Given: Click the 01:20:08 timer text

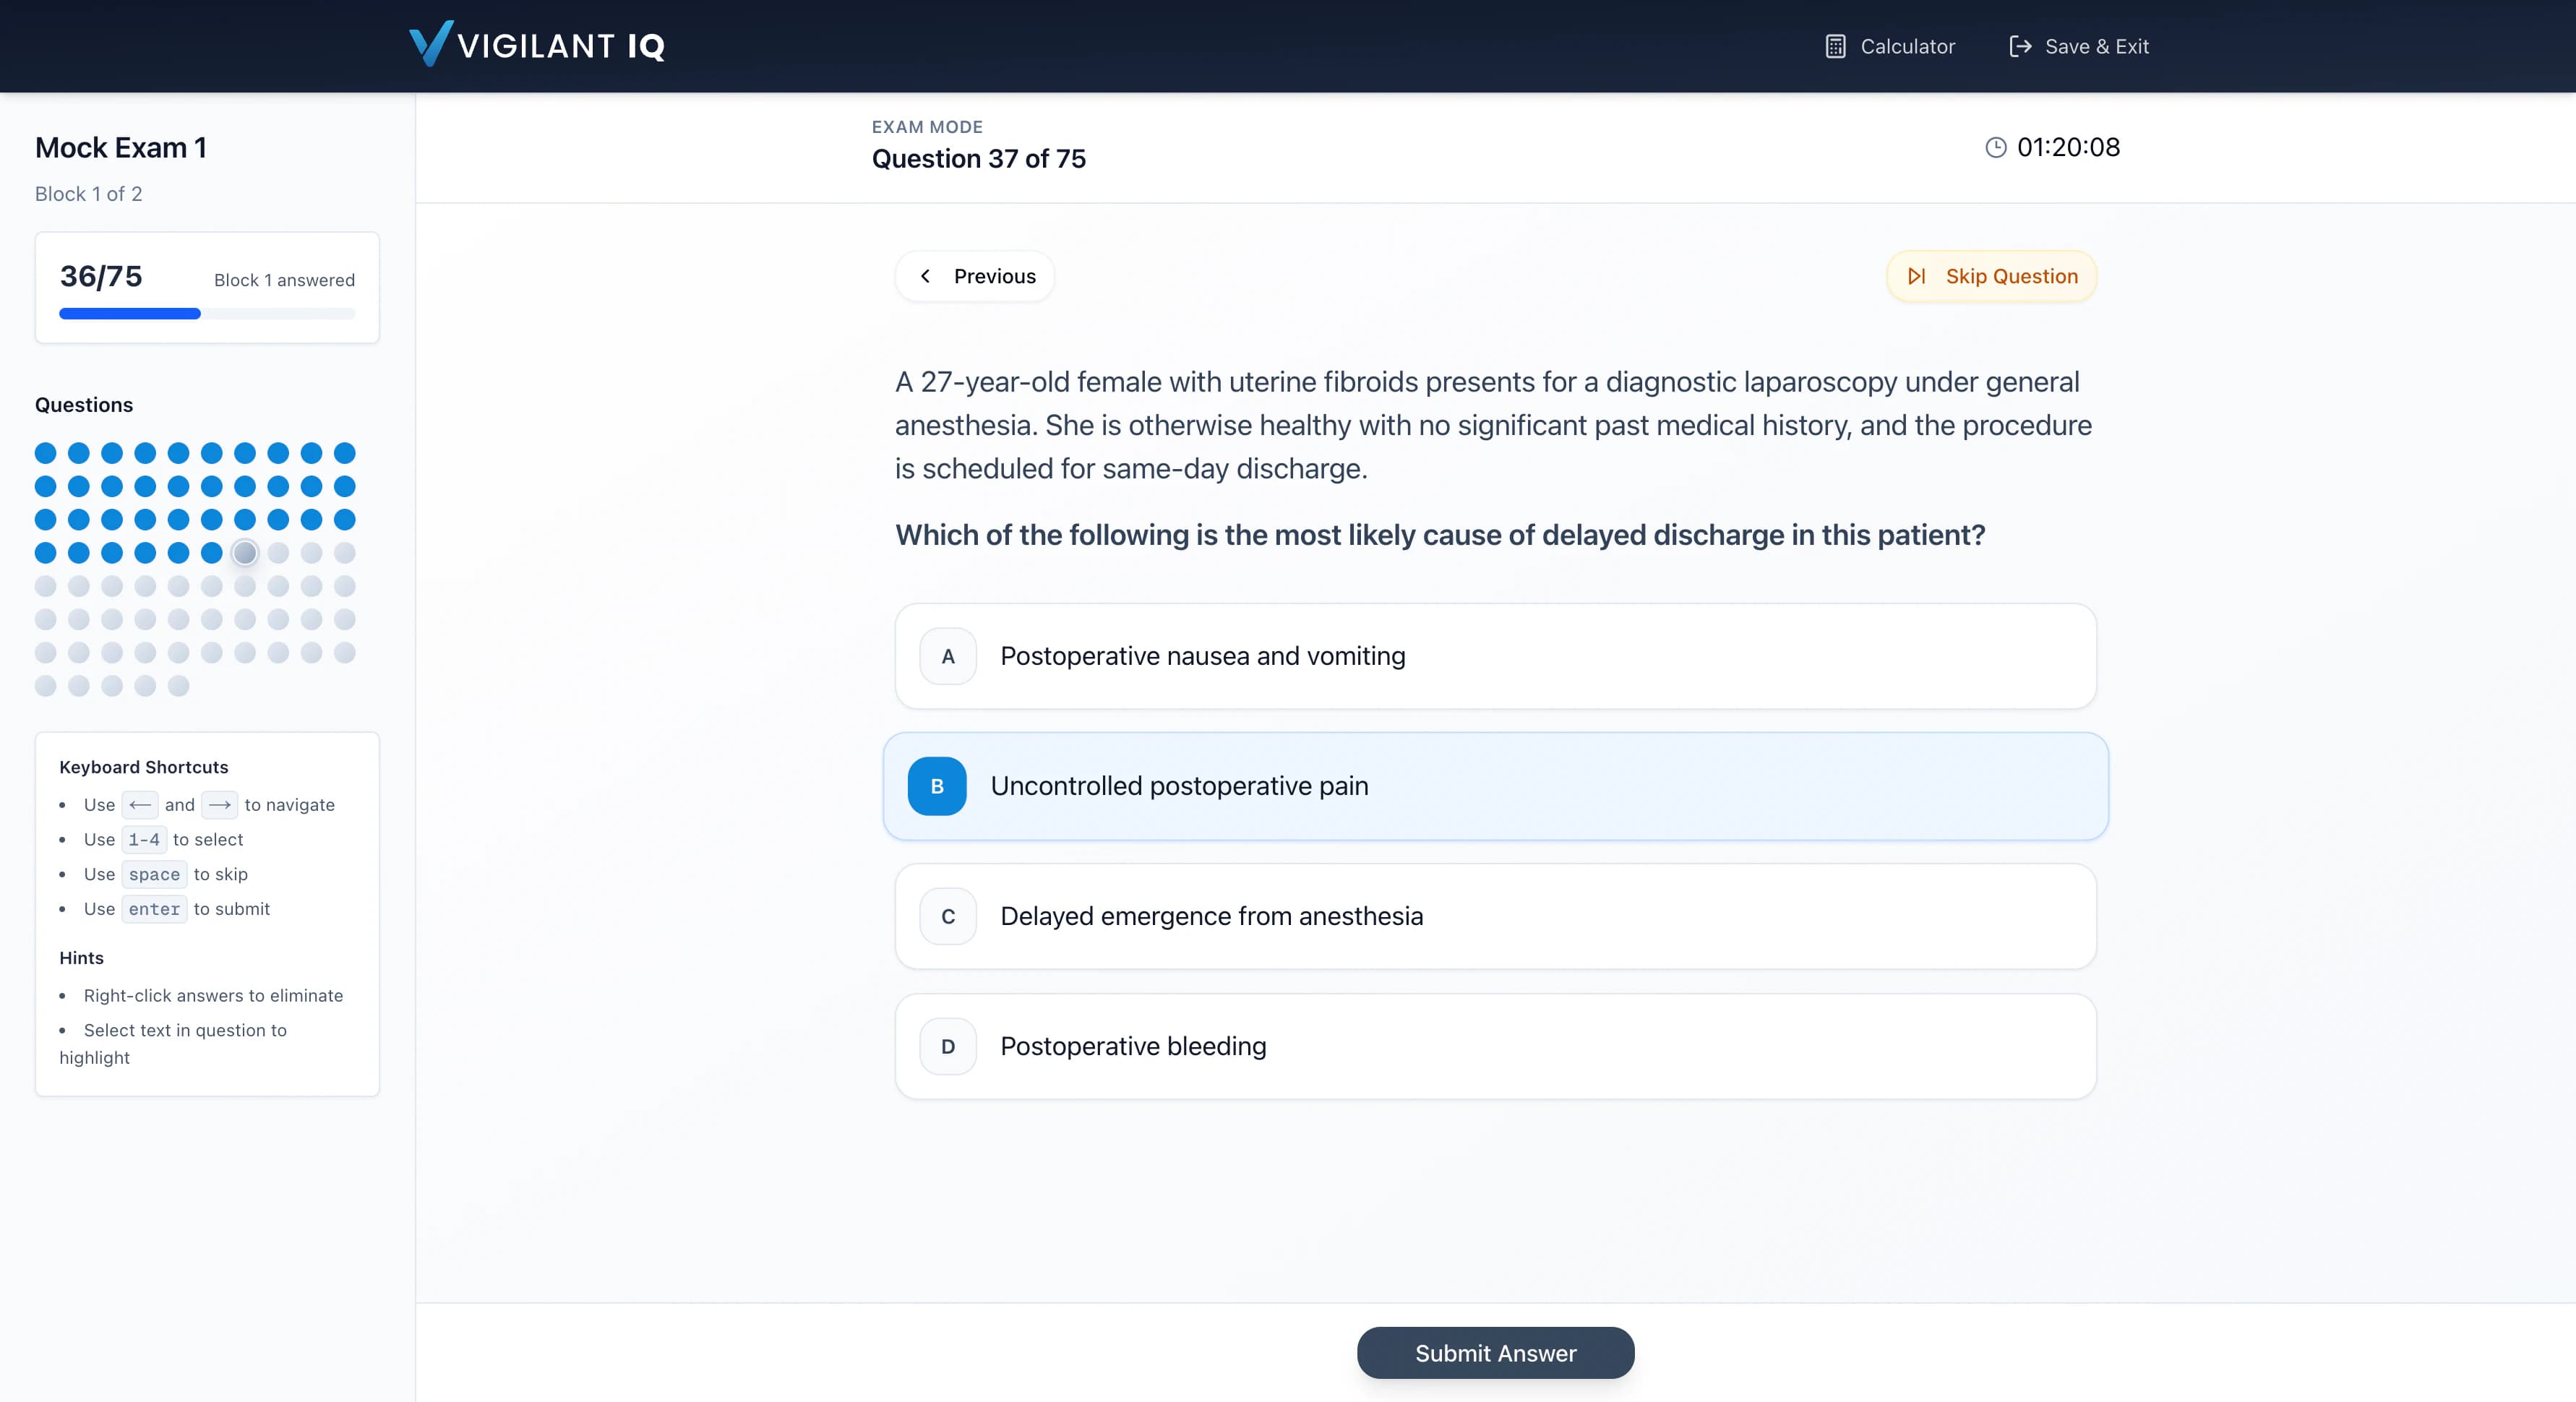Looking at the screenshot, I should (x=2068, y=147).
